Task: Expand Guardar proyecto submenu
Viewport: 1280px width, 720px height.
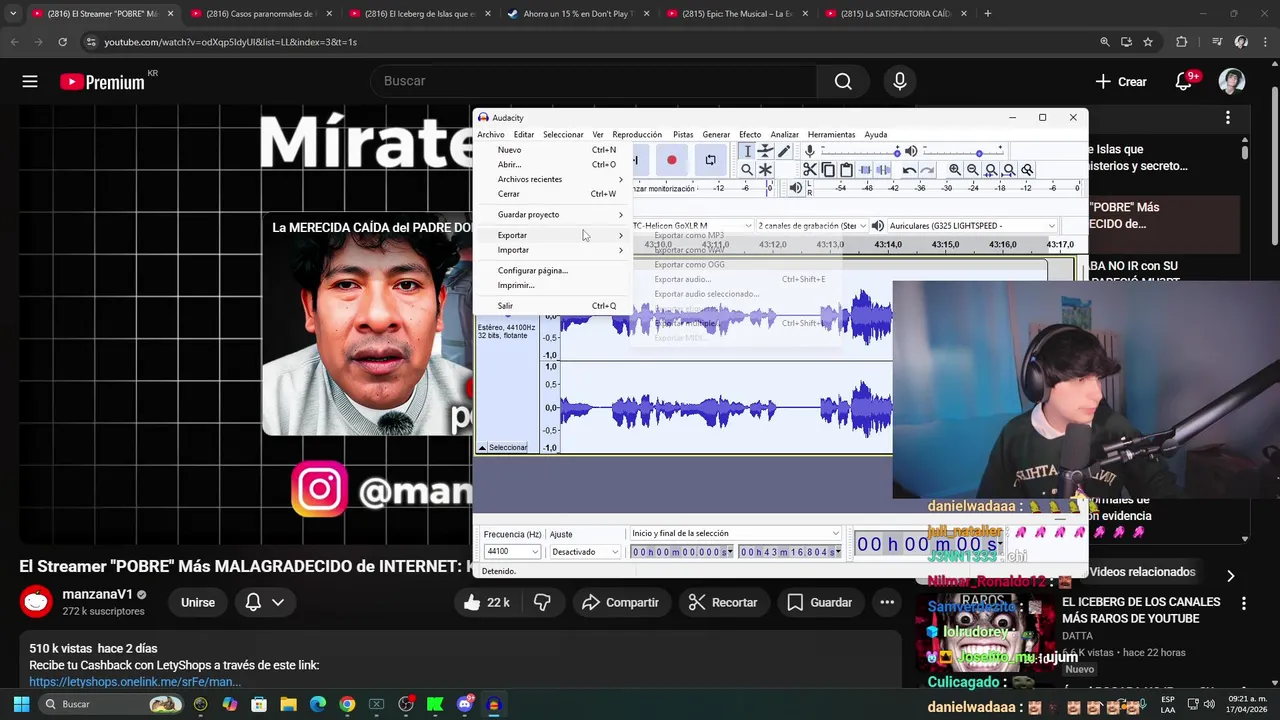Action: click(554, 215)
